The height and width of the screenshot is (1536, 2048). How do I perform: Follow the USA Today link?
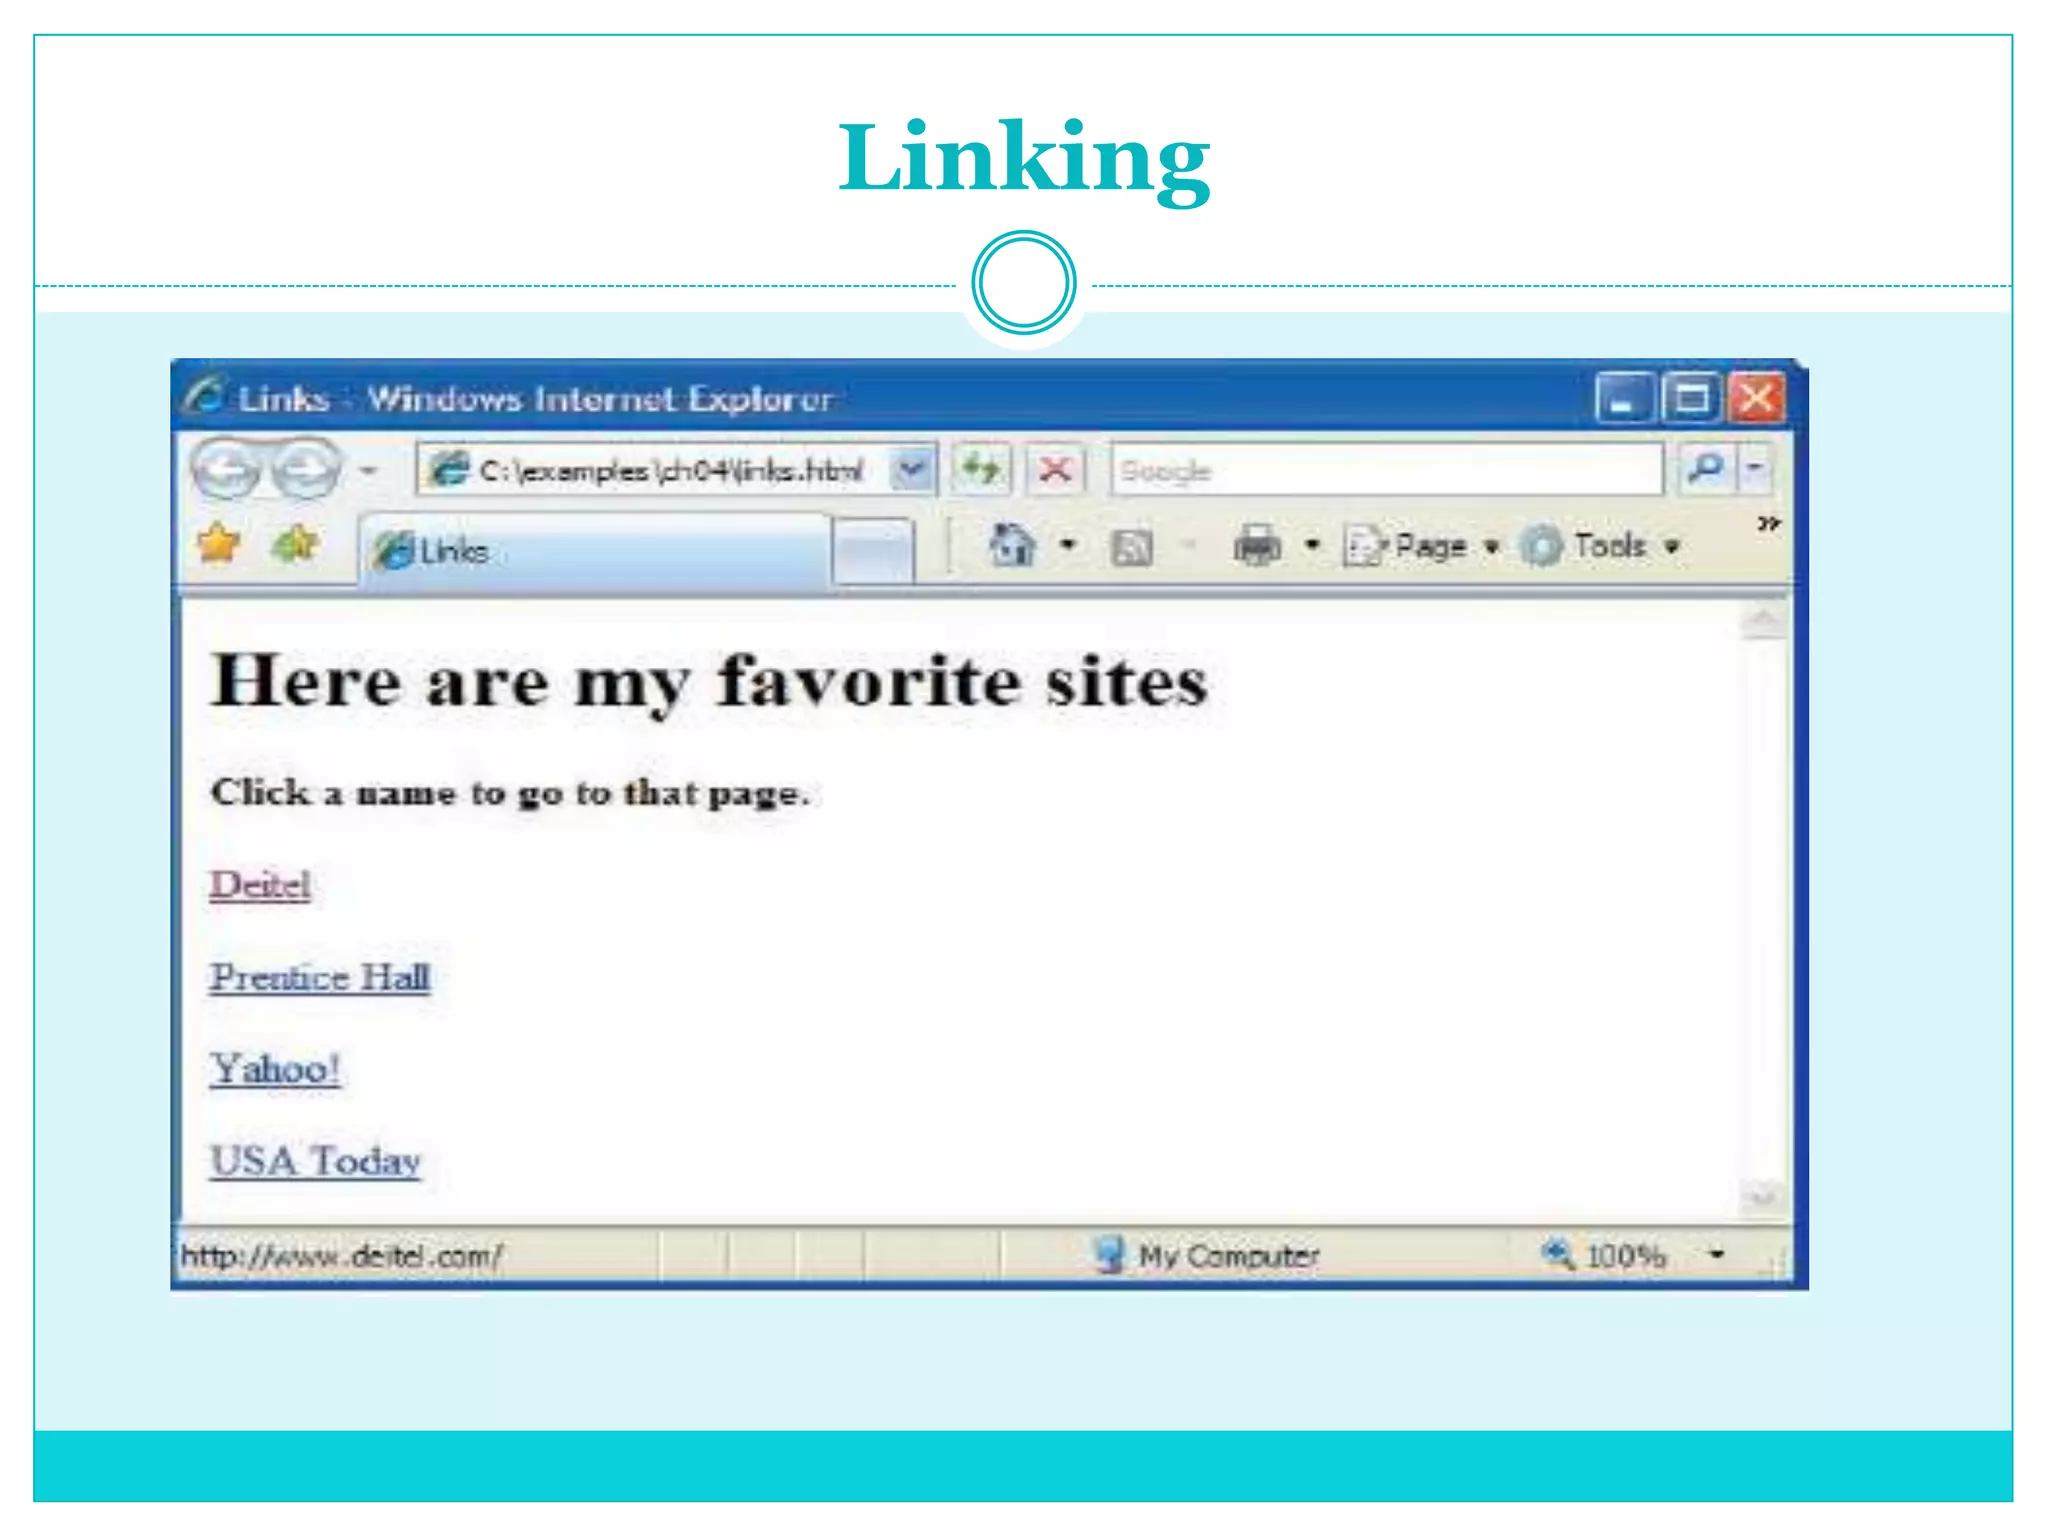tap(315, 1161)
